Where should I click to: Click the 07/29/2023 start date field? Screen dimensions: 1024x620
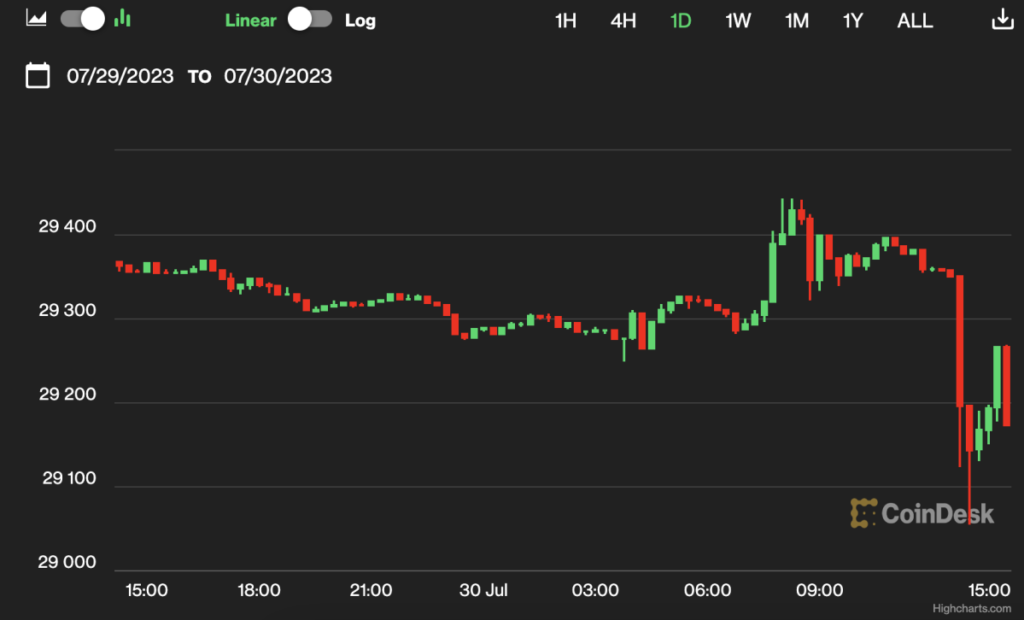click(x=120, y=75)
